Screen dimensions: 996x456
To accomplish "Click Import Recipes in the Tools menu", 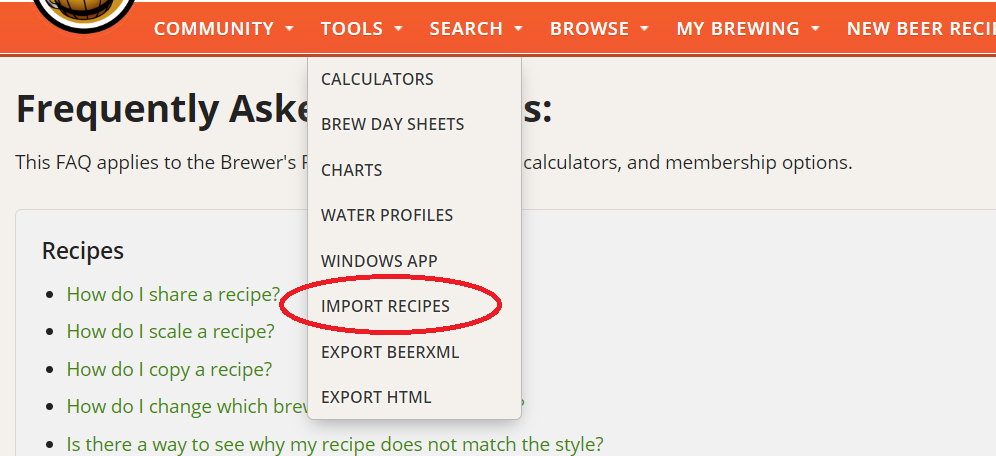I will click(385, 306).
